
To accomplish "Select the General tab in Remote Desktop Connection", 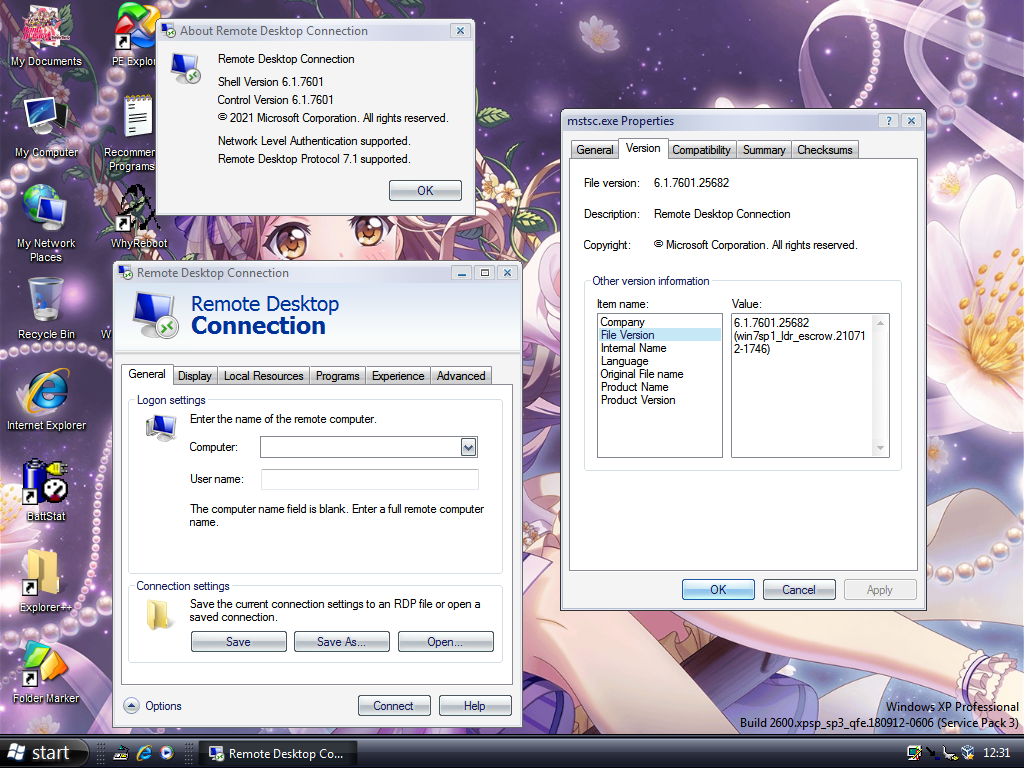I will 147,374.
